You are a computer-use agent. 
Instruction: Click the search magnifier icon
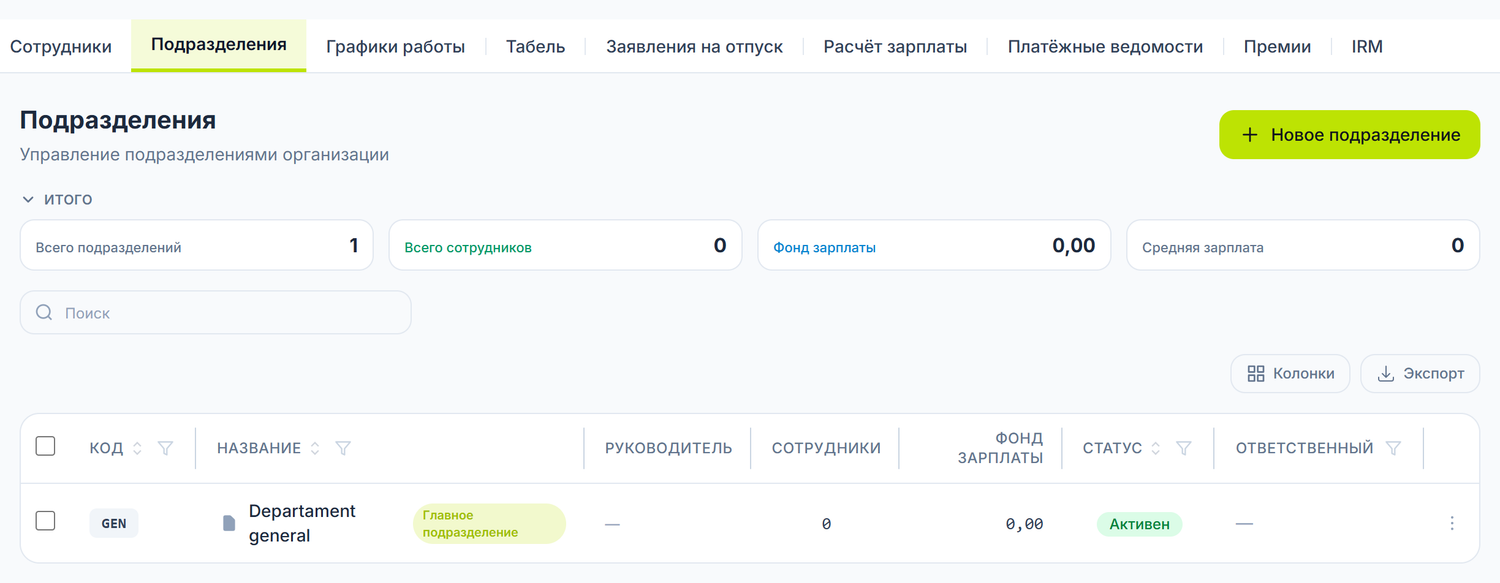[x=44, y=313]
